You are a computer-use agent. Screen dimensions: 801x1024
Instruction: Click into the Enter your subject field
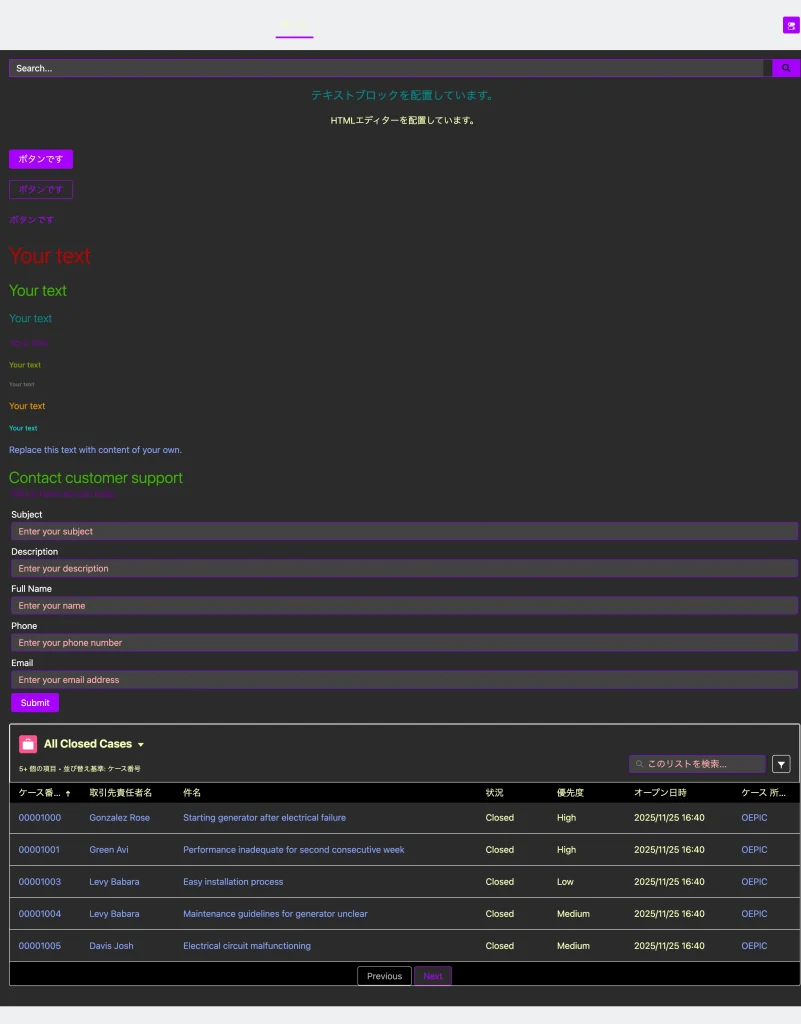coord(404,531)
